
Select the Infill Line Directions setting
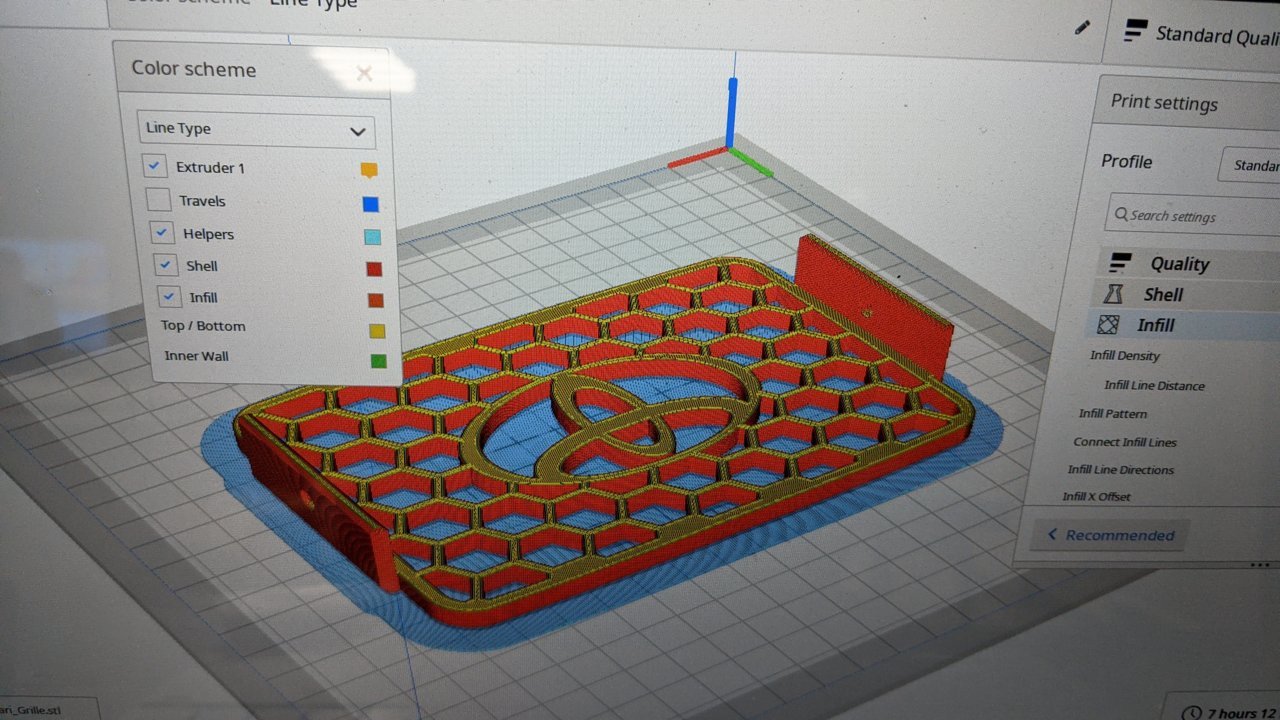coord(1120,470)
